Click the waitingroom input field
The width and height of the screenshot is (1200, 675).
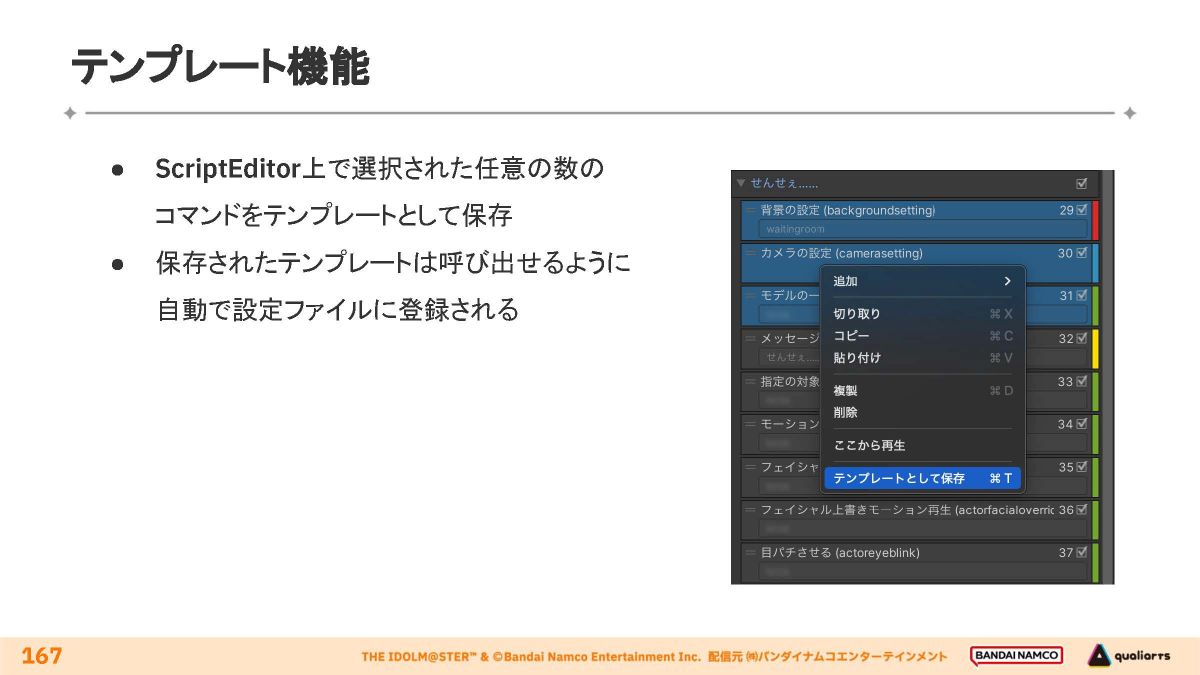click(920, 229)
